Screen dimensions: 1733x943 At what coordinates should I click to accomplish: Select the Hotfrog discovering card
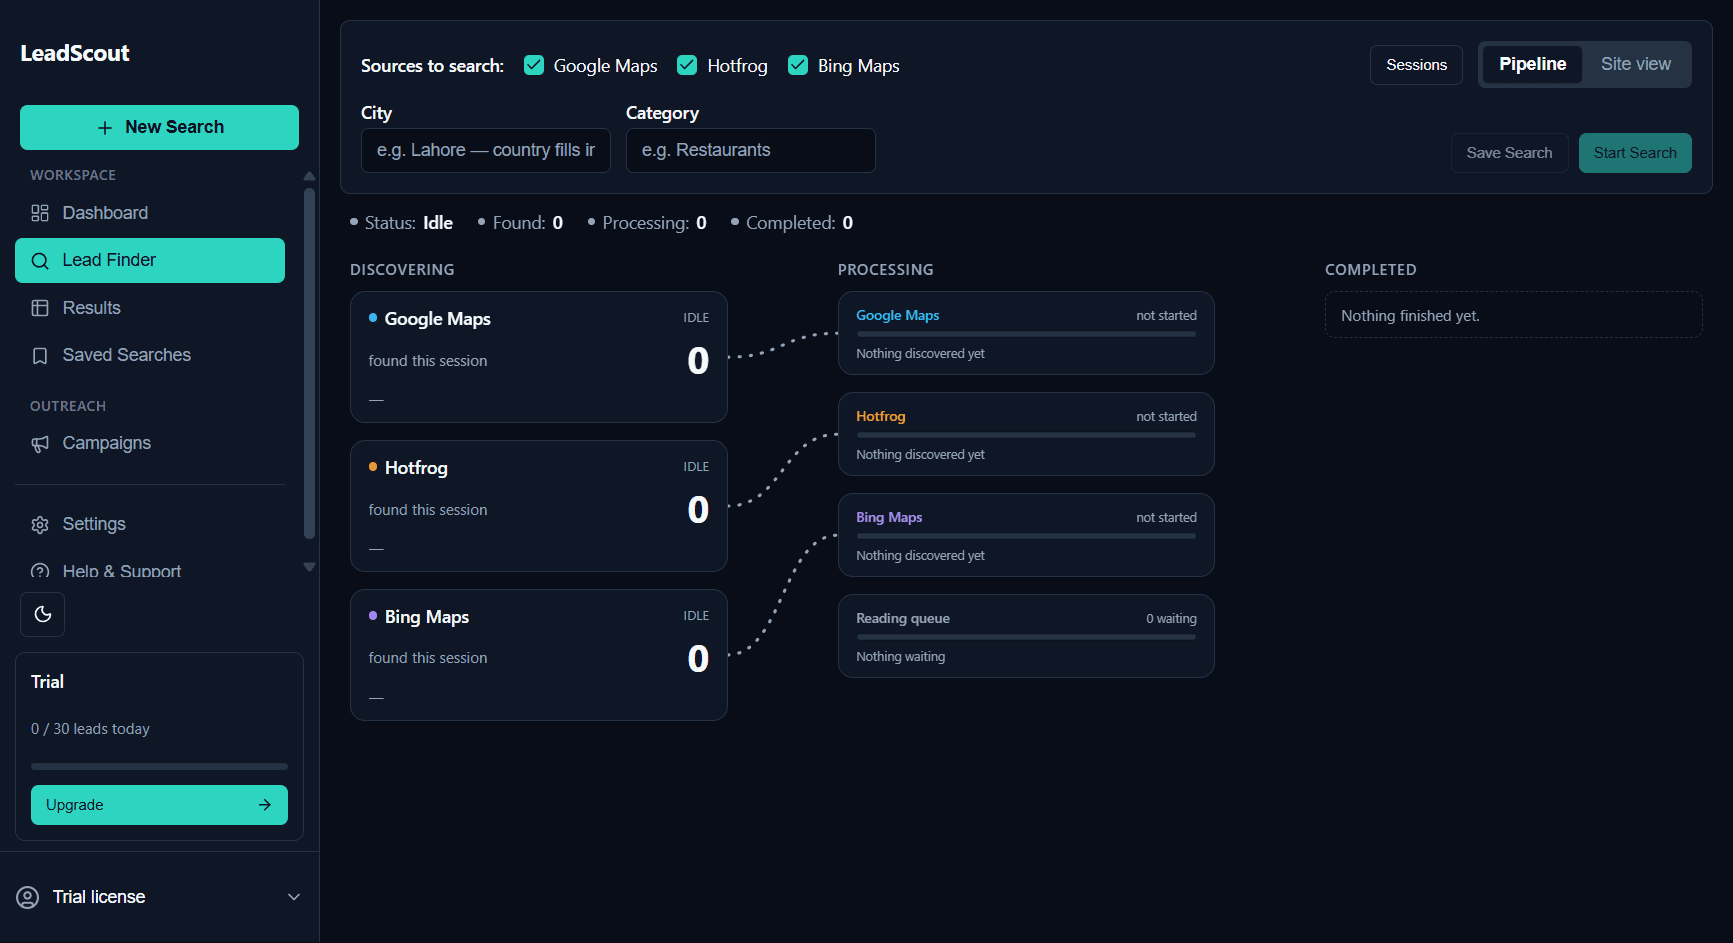point(539,506)
